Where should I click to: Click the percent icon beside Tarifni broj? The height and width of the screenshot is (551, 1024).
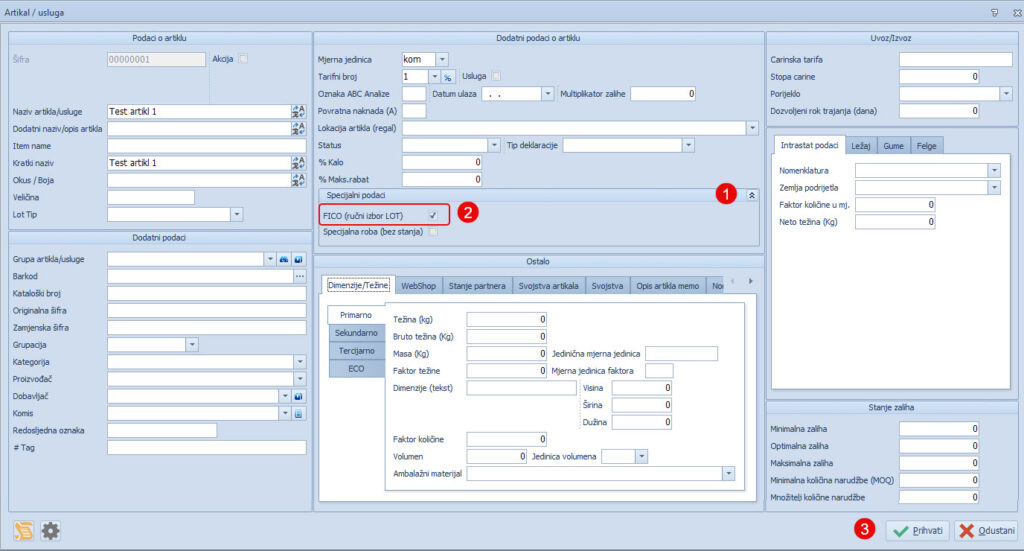448,77
